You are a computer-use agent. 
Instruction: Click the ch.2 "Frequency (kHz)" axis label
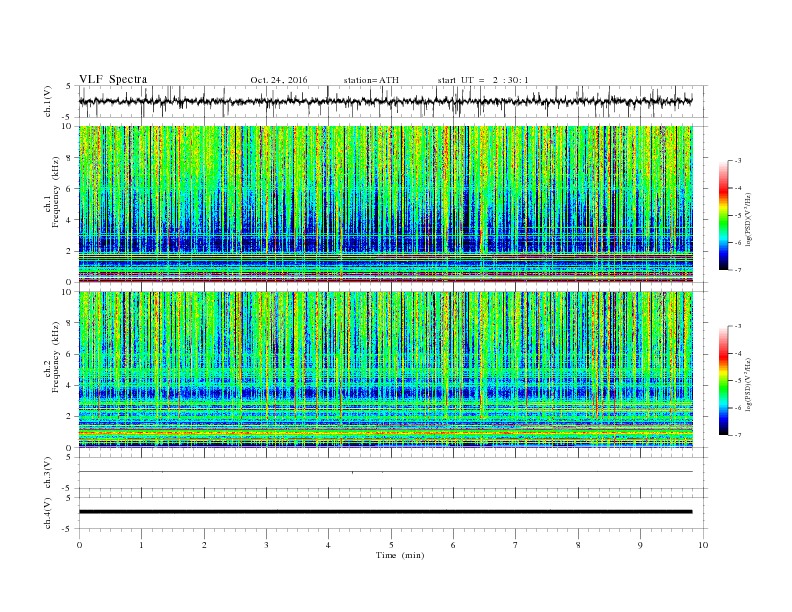tap(55, 357)
